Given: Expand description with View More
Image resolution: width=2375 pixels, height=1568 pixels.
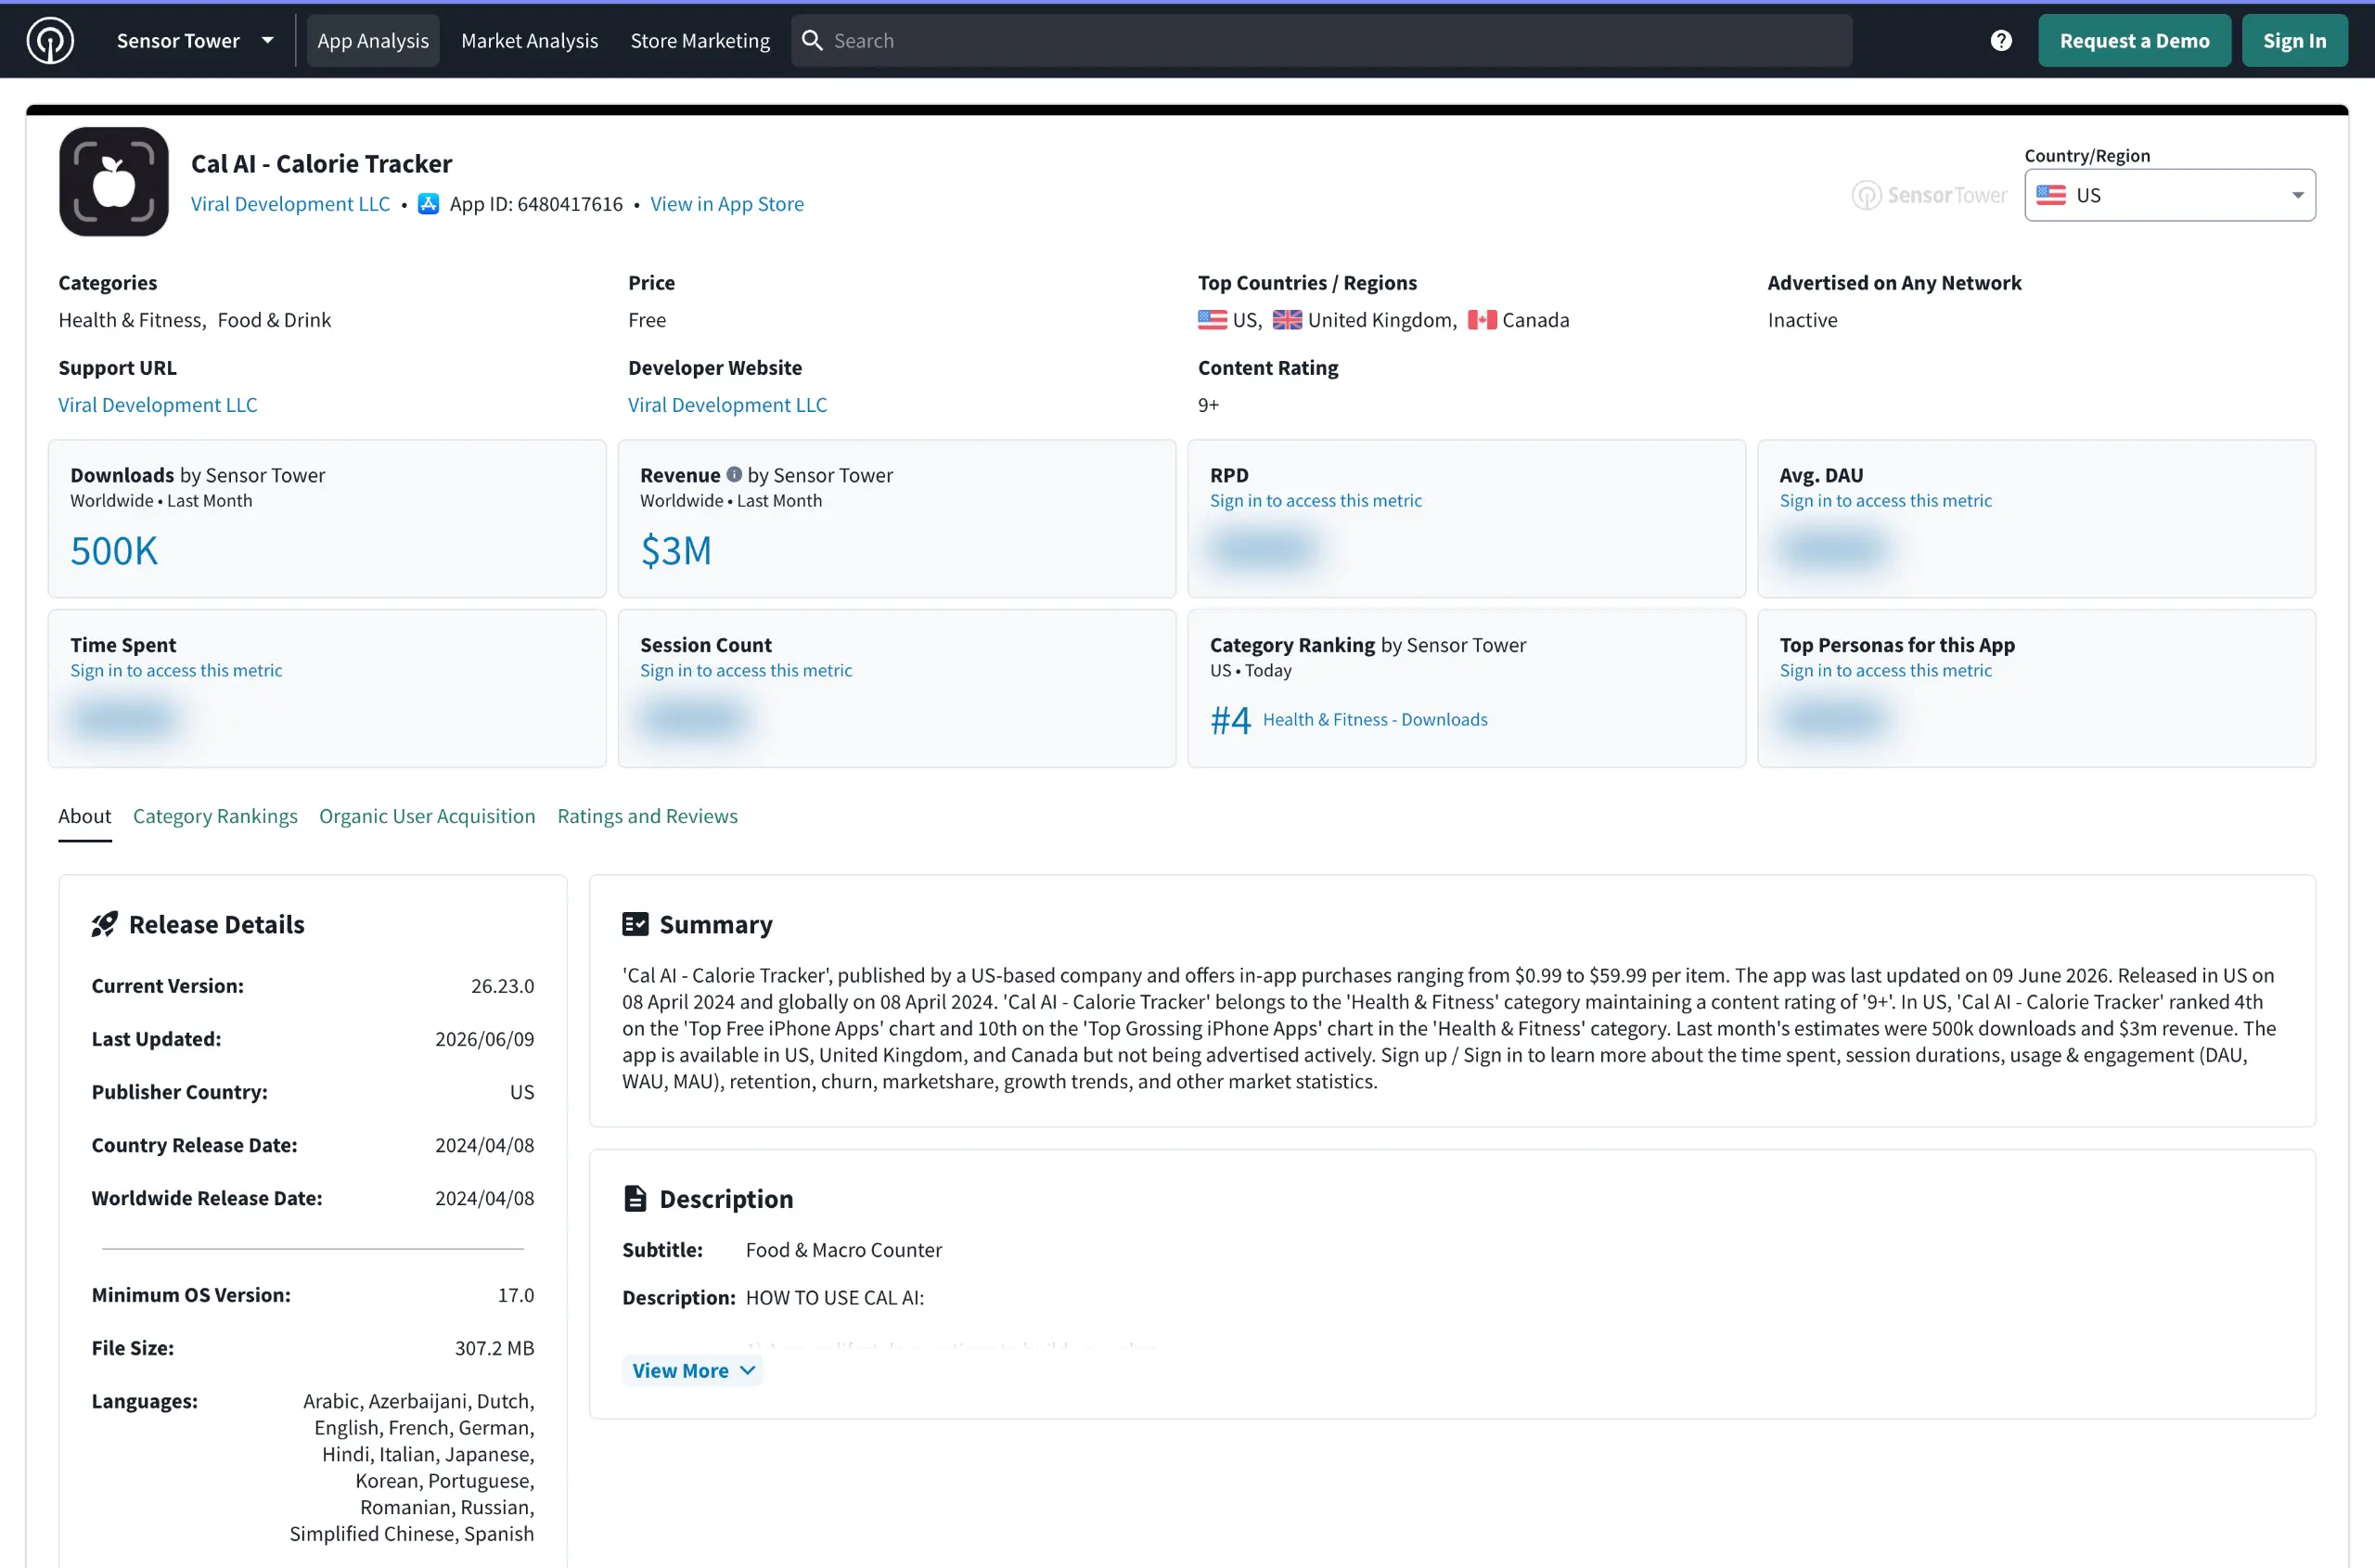Looking at the screenshot, I should click(x=692, y=1371).
